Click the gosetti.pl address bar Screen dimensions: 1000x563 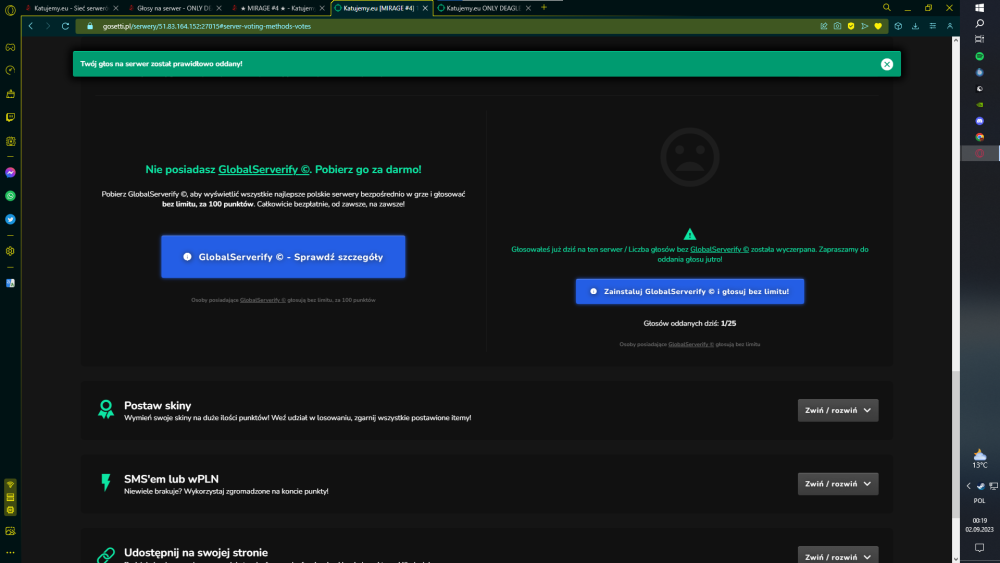point(446,26)
